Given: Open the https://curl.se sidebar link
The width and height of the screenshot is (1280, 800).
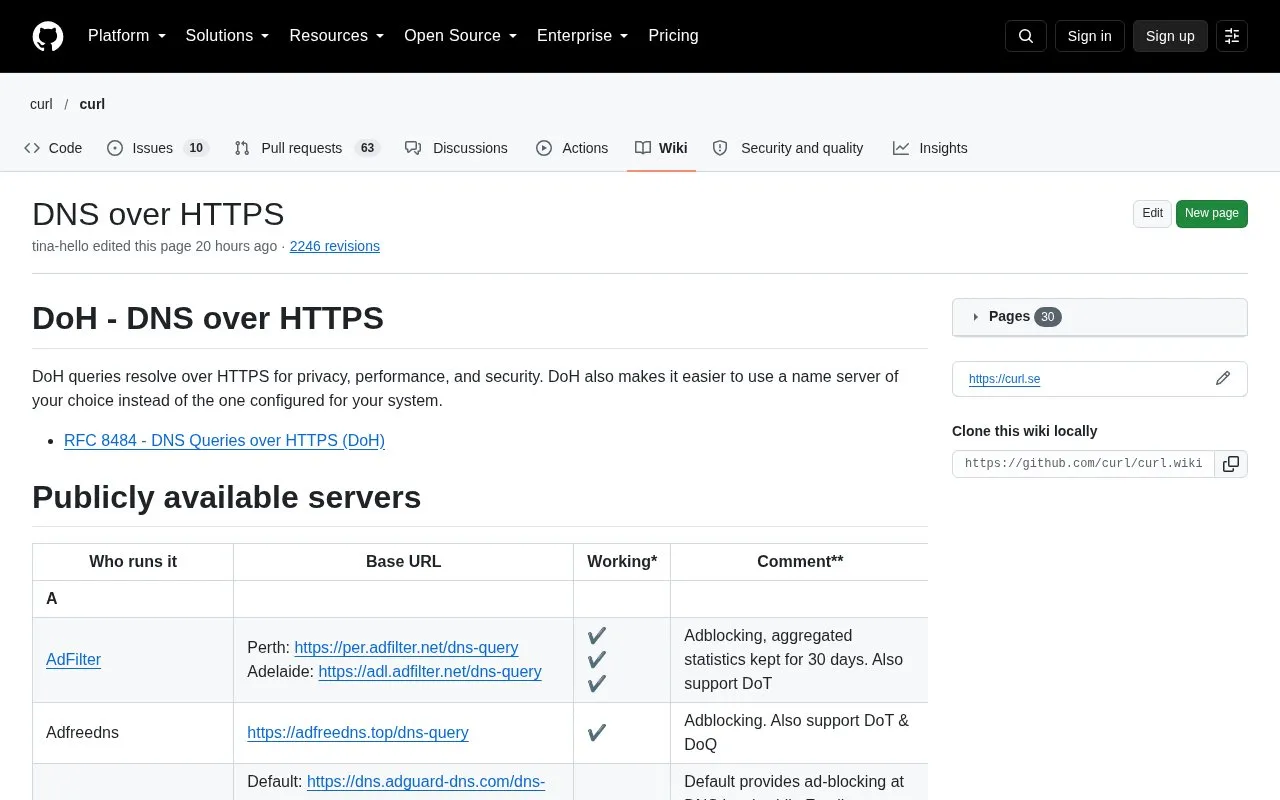Looking at the screenshot, I should [x=1004, y=379].
